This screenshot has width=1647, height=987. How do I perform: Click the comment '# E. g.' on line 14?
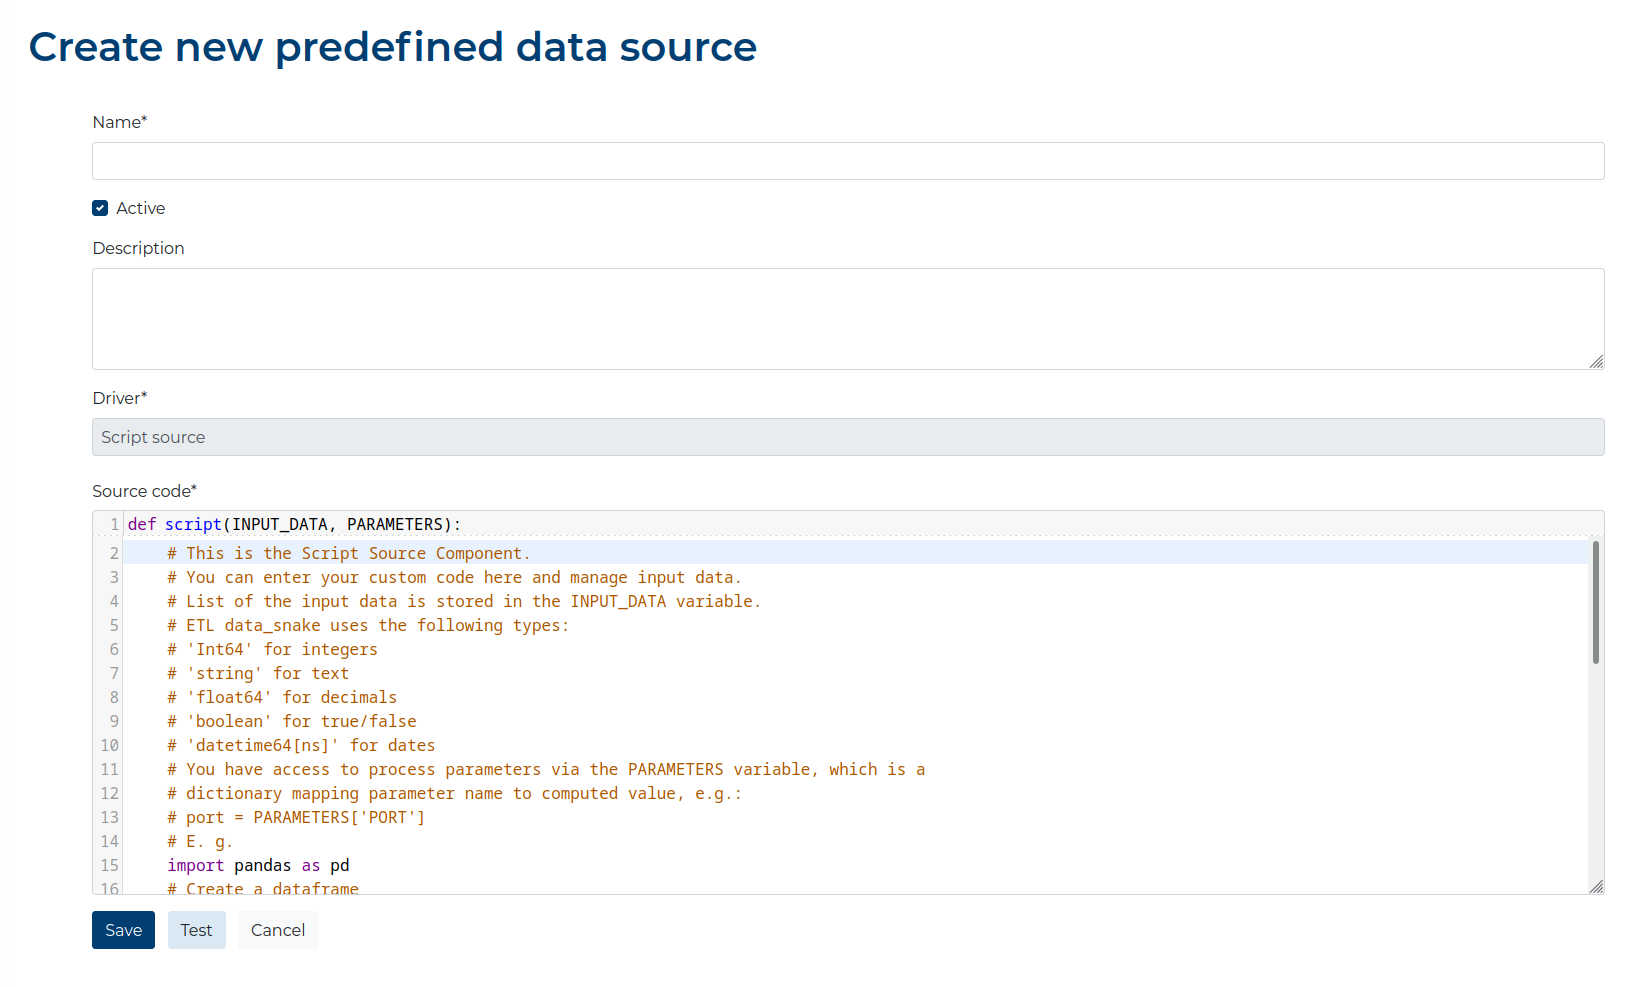pos(200,841)
